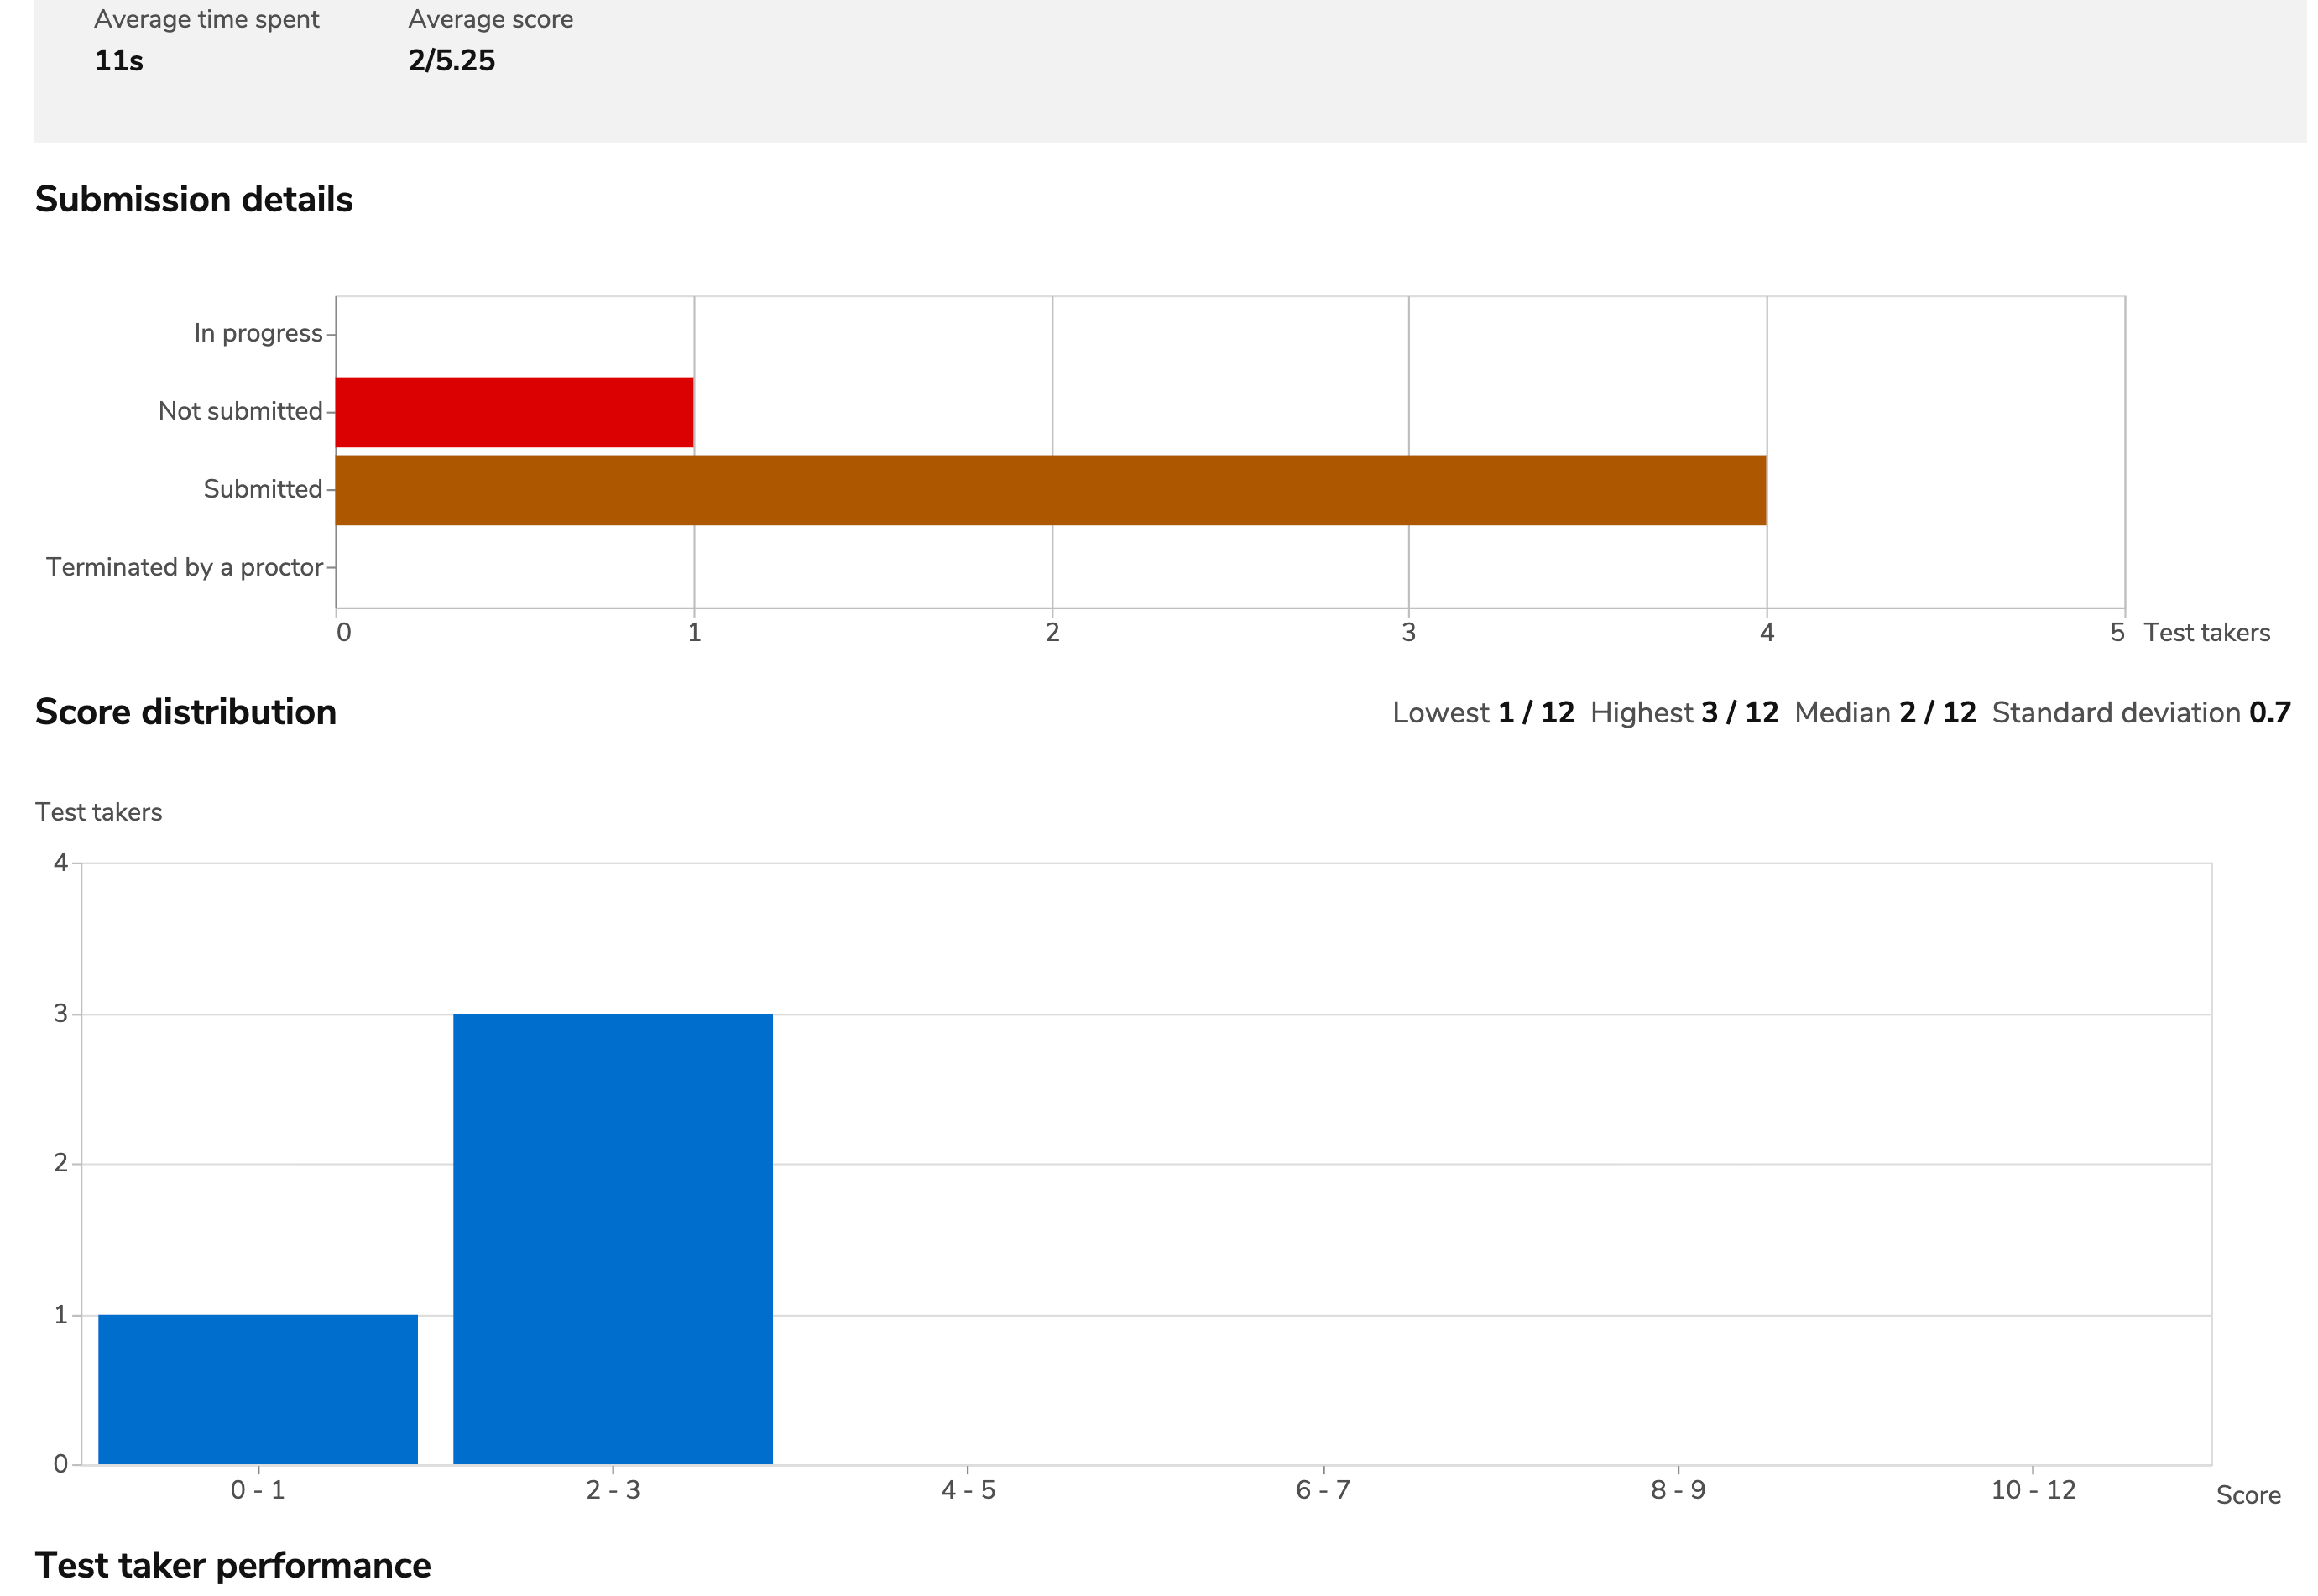Select the 0 - 1 score bar
This screenshot has width=2318, height=1596.
258,1389
